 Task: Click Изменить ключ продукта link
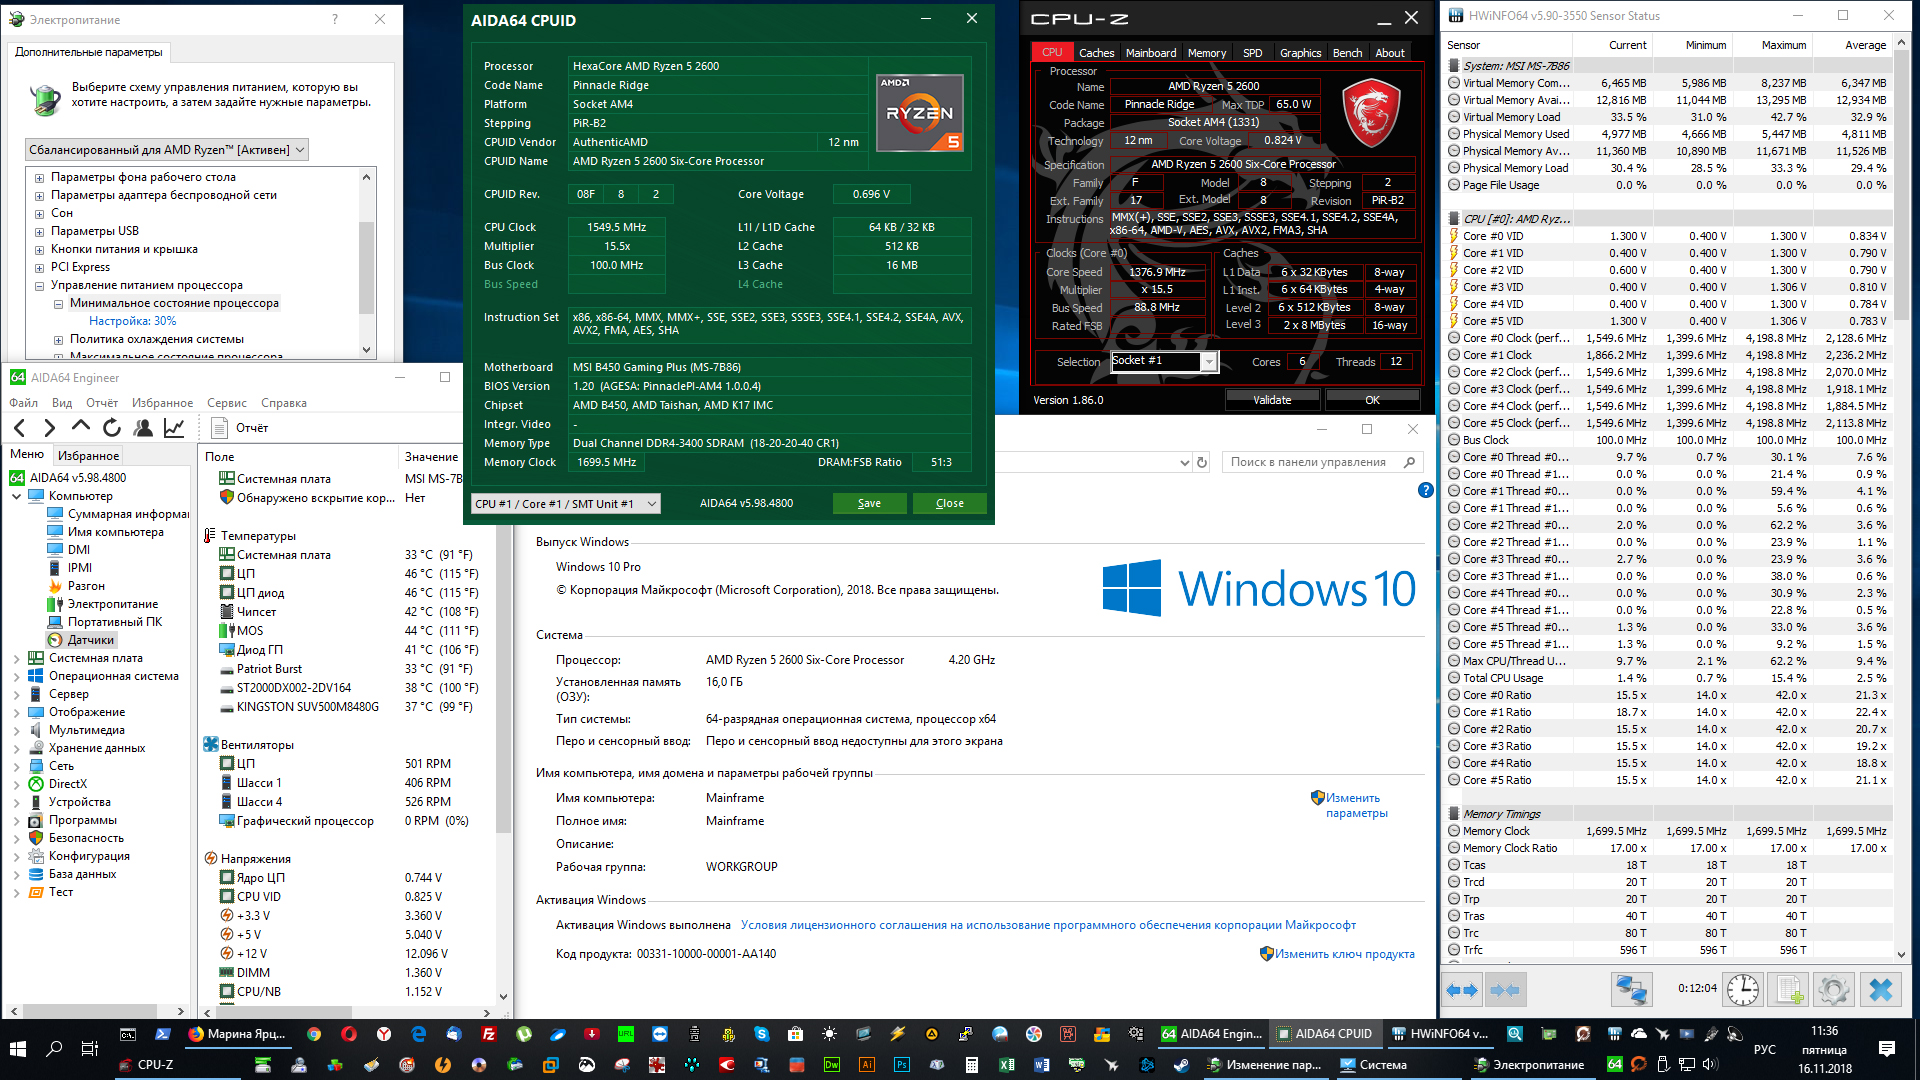[1343, 954]
